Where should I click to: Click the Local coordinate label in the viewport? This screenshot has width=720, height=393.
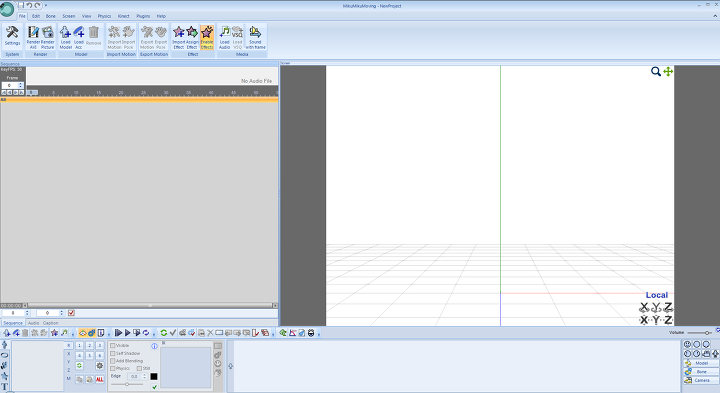(x=657, y=295)
